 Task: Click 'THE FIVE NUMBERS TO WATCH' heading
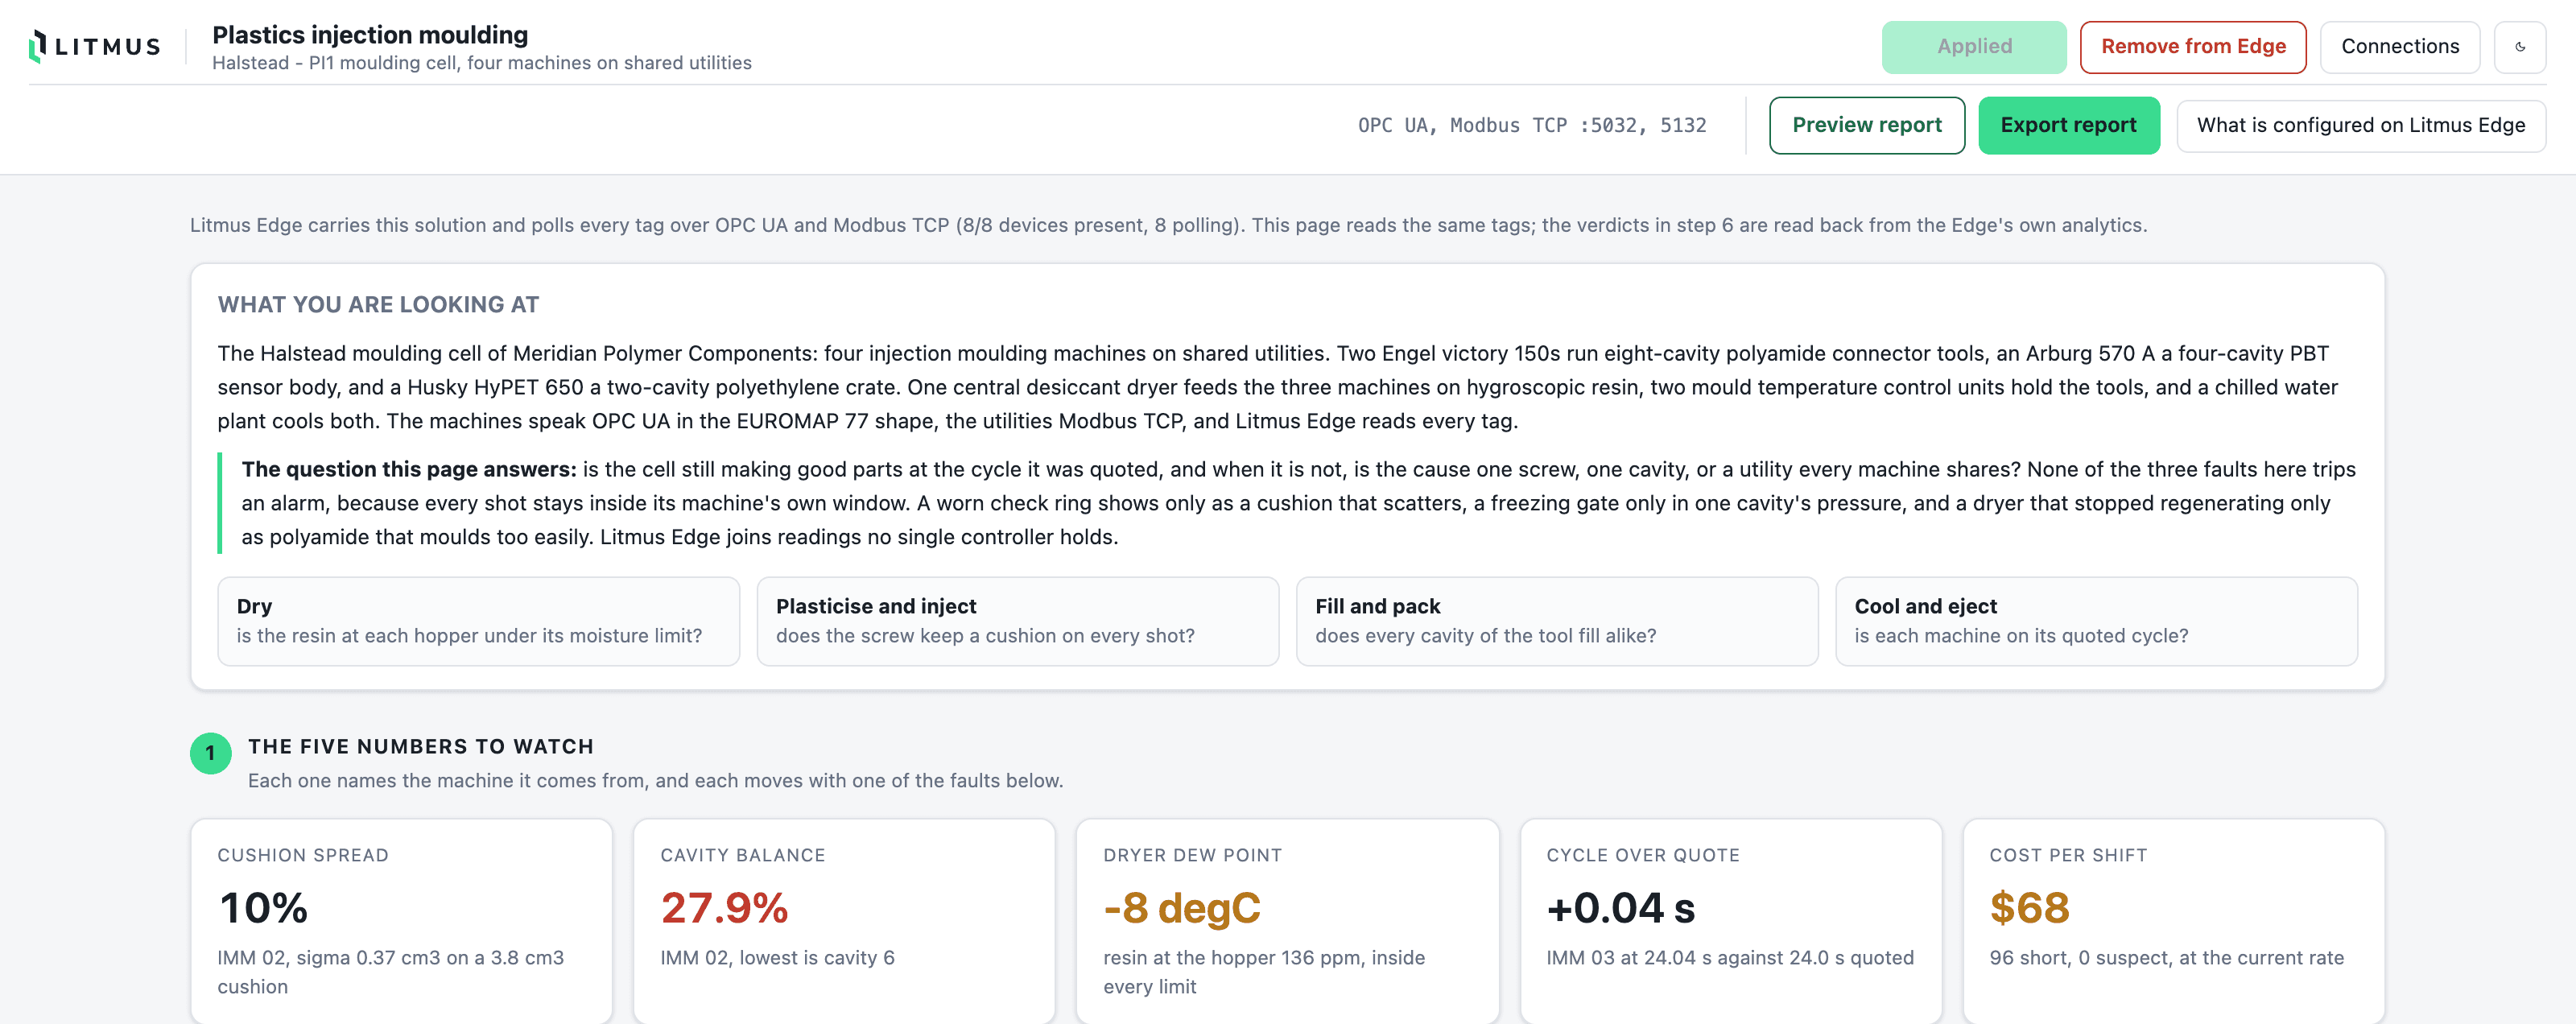point(421,747)
